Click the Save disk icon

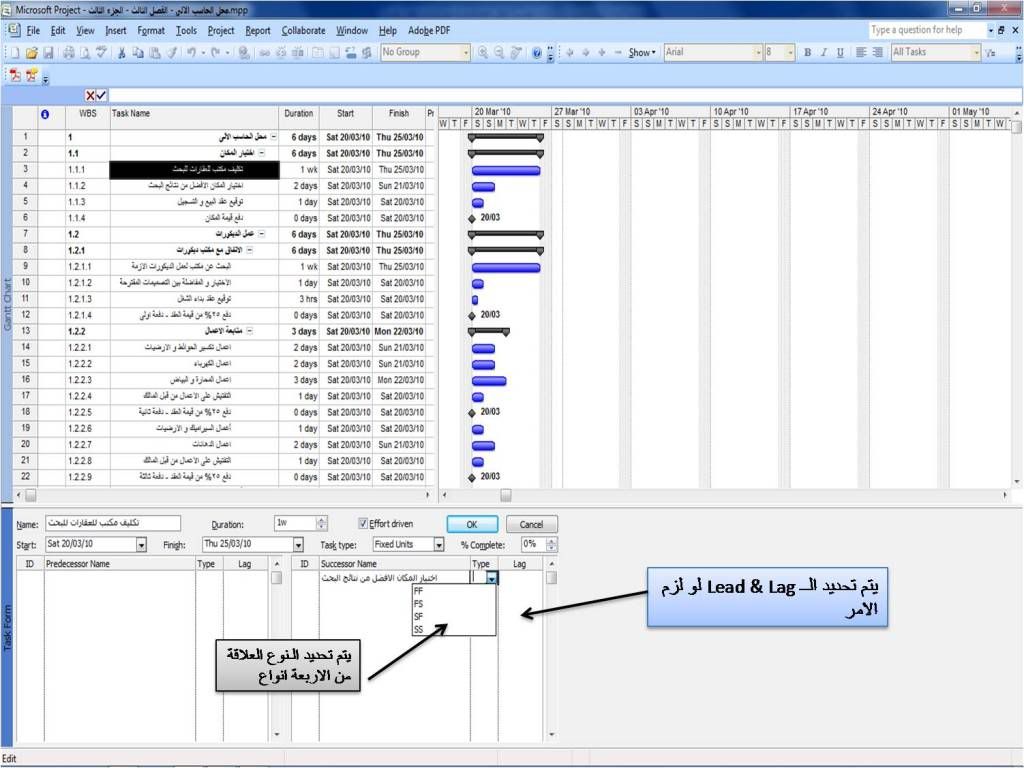coord(48,53)
